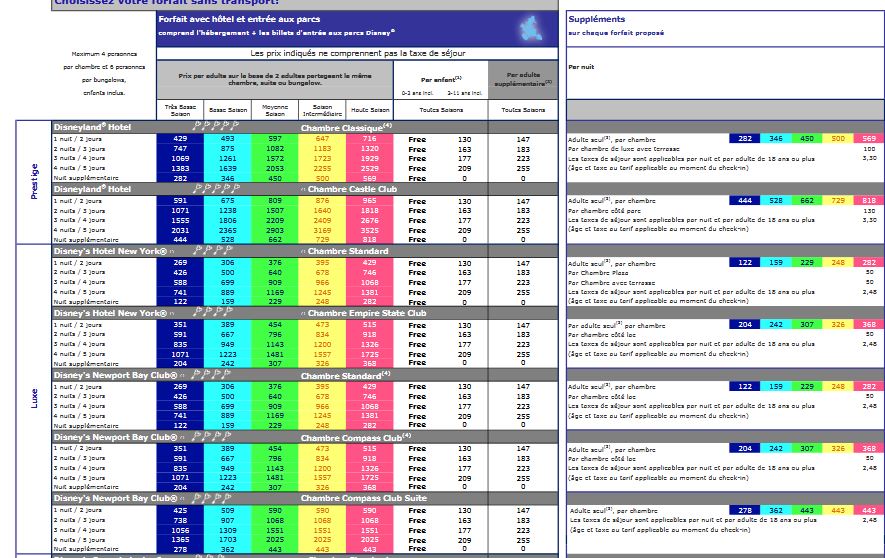Select the 2031 price cell
The image size is (885, 558).
(x=180, y=230)
